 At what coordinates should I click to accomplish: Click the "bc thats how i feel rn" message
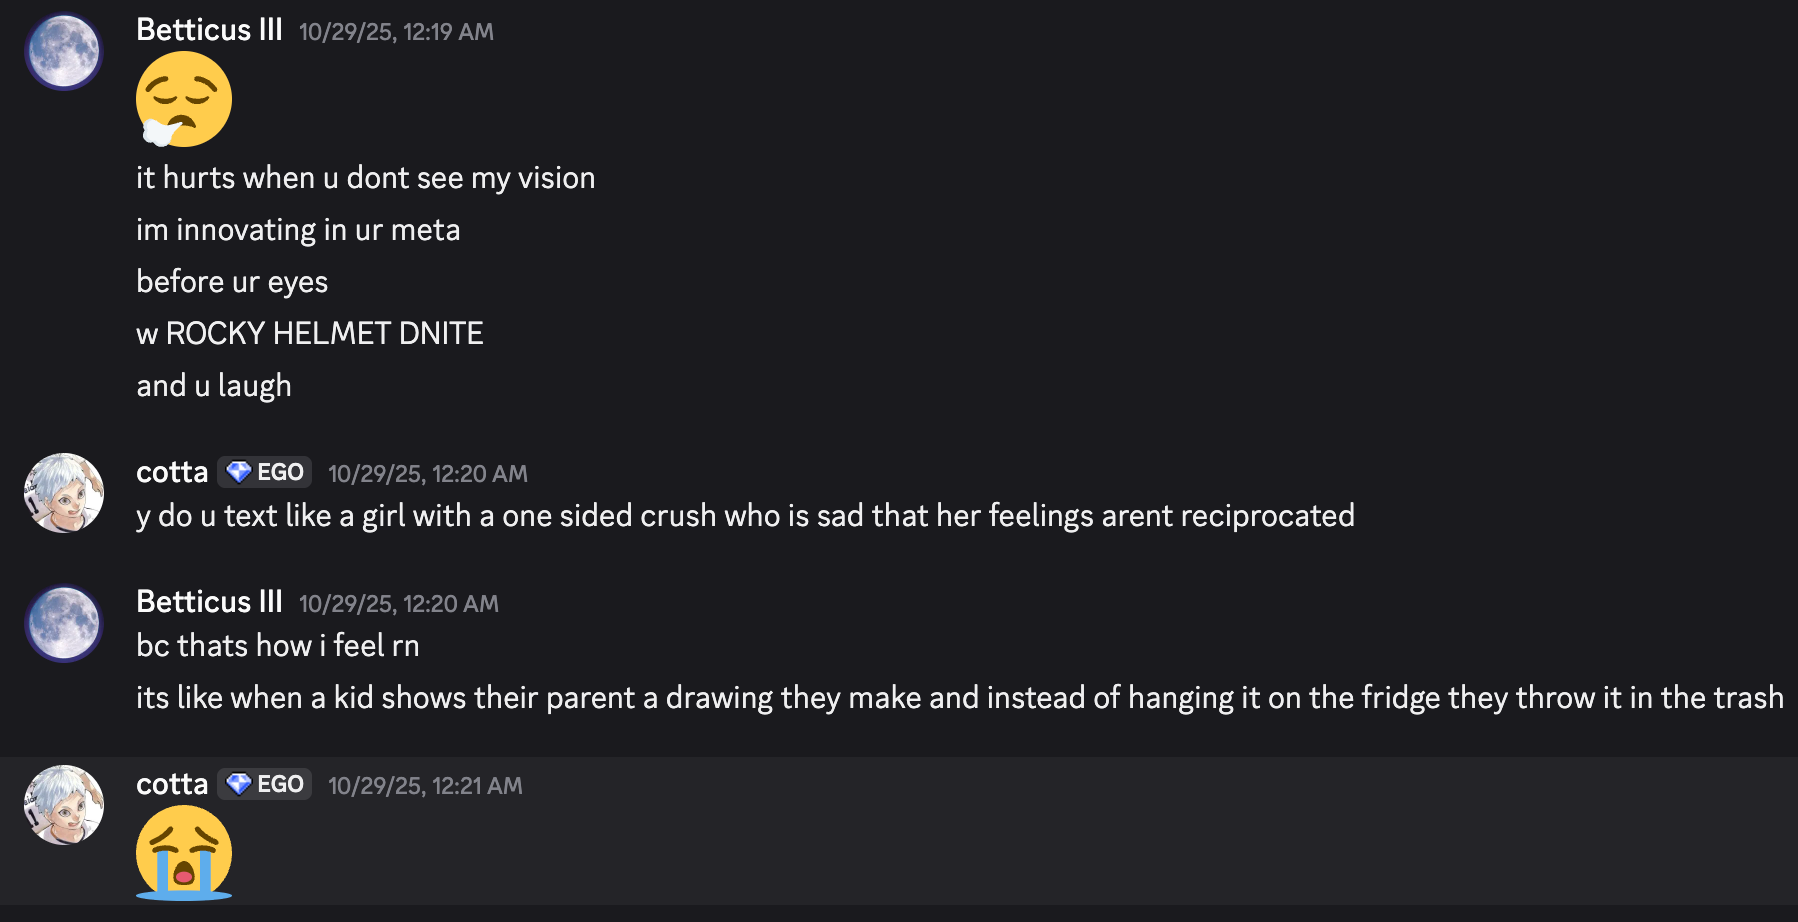[x=277, y=646]
